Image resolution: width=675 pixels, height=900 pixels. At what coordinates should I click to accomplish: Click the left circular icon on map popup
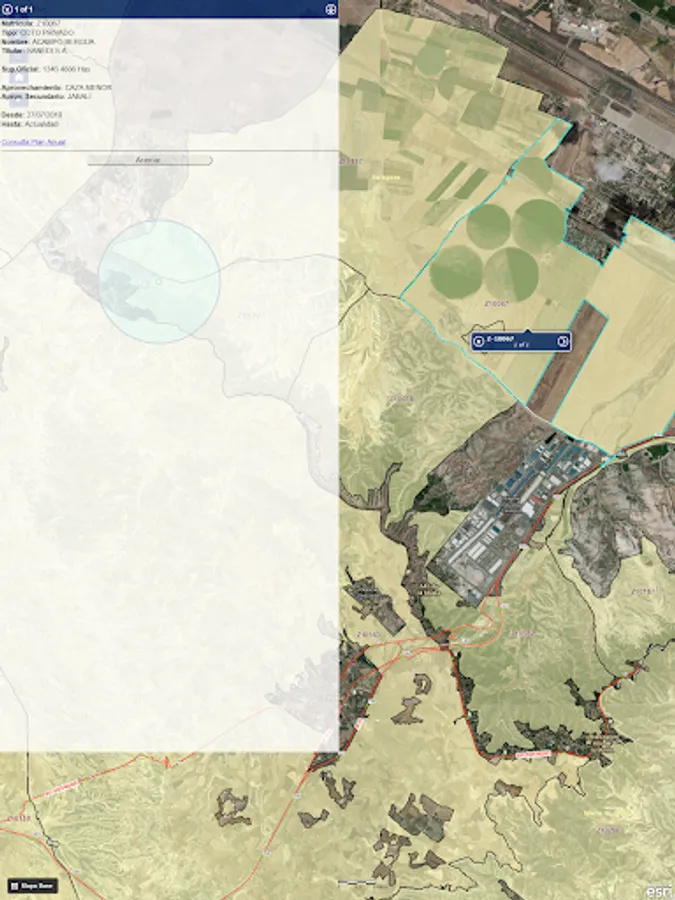point(479,342)
